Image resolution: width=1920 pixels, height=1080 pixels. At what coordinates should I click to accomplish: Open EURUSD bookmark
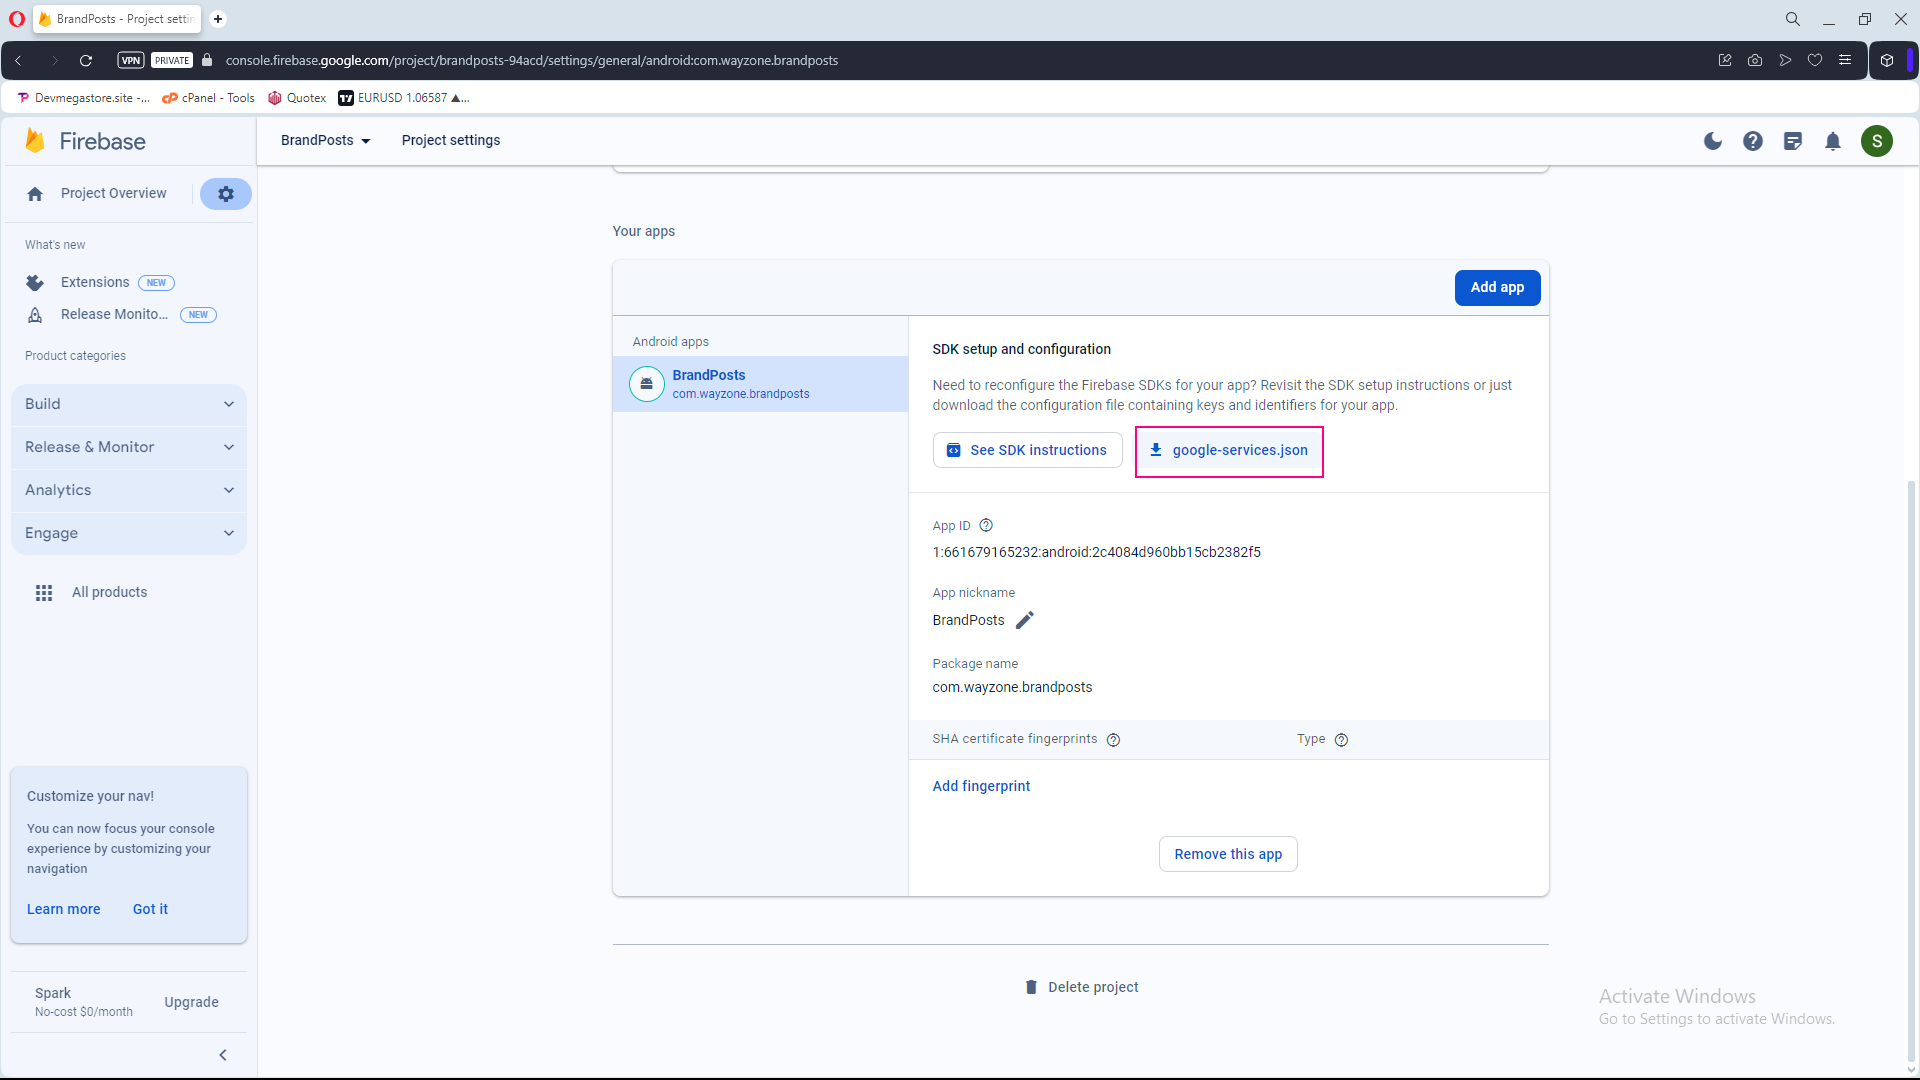click(403, 98)
